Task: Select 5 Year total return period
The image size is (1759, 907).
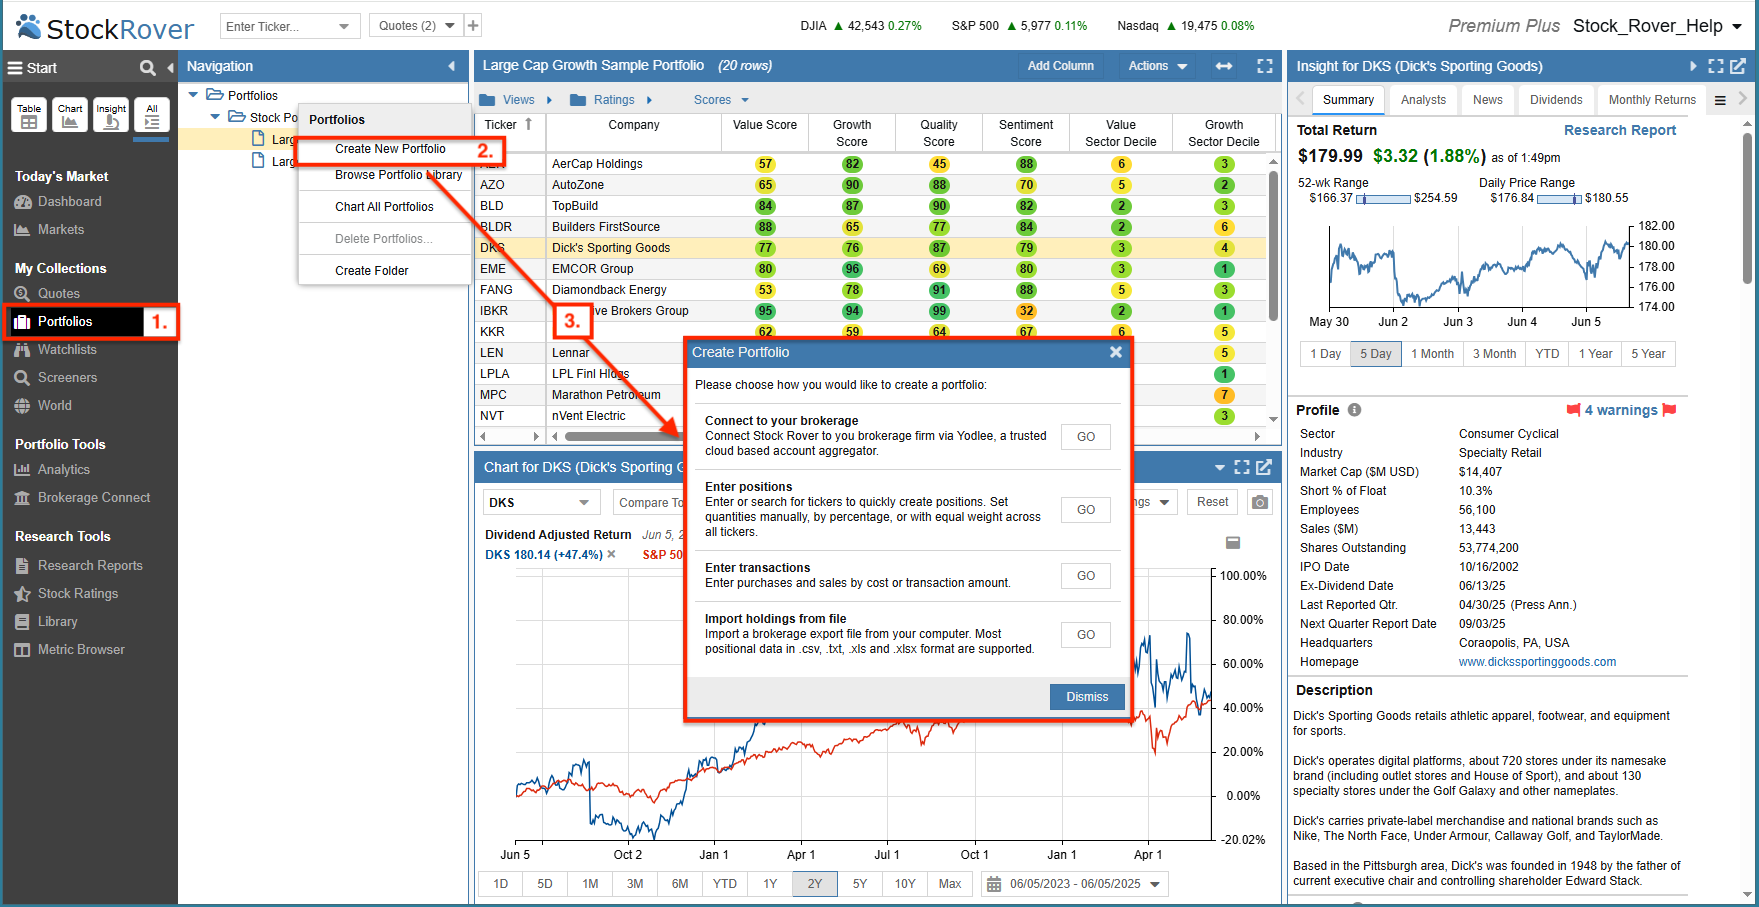Action: [1648, 354]
